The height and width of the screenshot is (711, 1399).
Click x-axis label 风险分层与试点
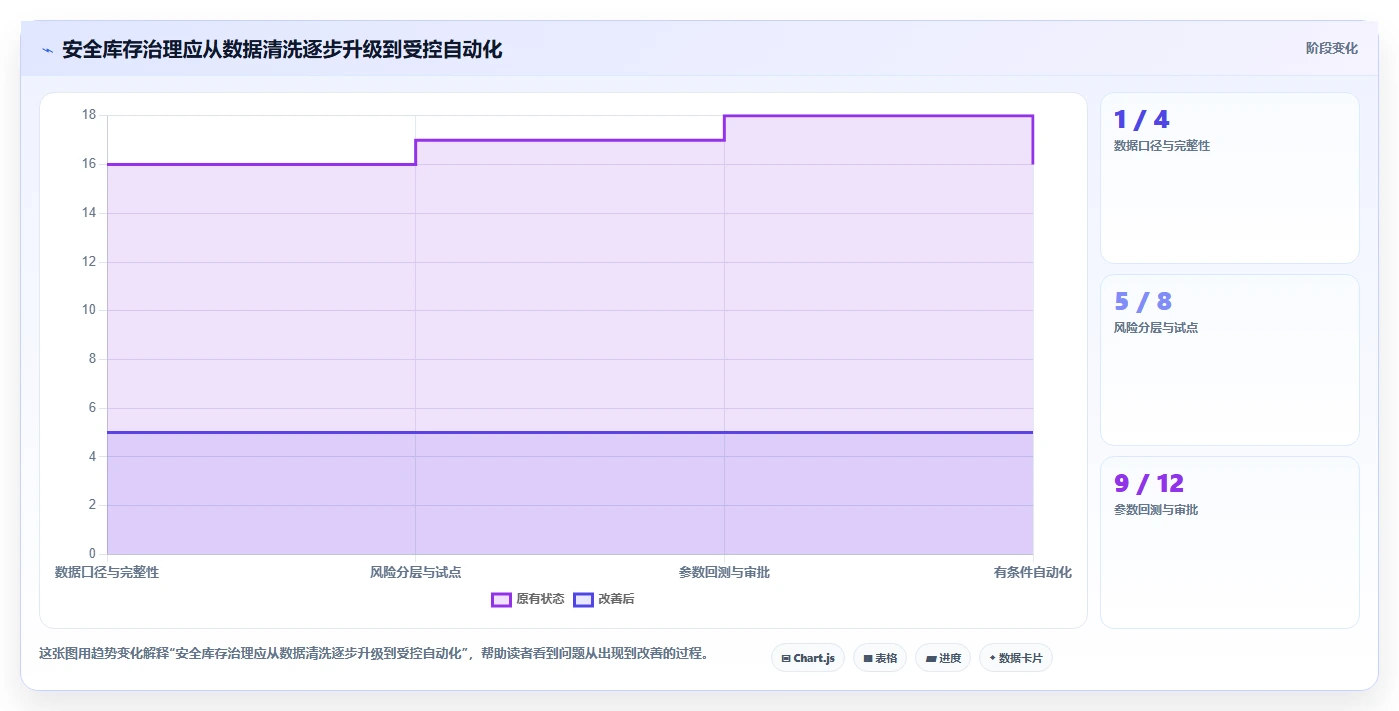click(415, 573)
